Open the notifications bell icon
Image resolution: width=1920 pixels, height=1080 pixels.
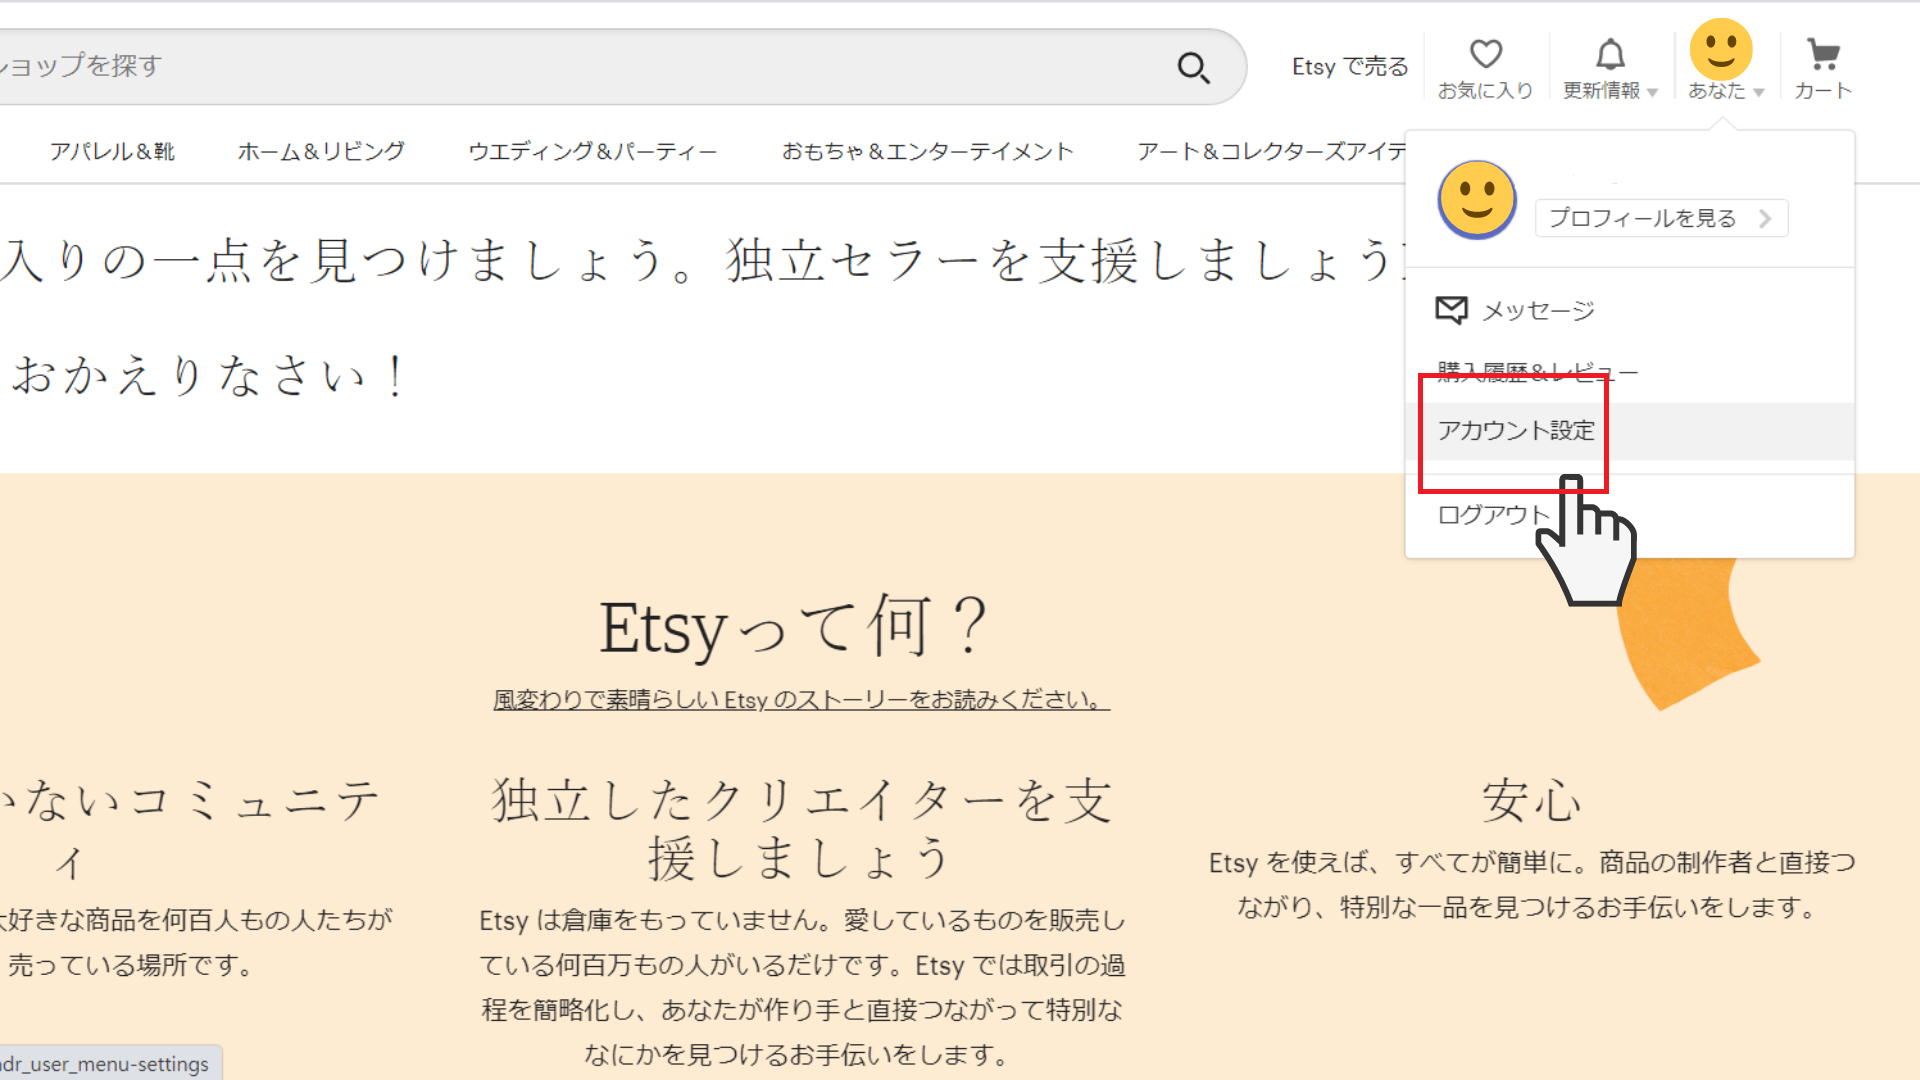click(1610, 54)
